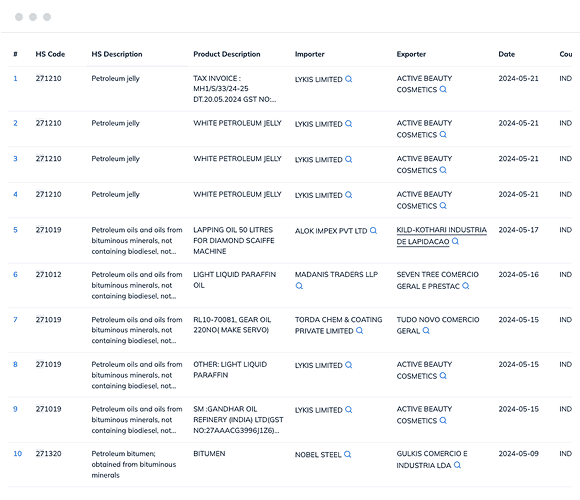This screenshot has width=580, height=500.
Task: Click search icon under MADANIS TRADERS LLP
Action: [299, 286]
